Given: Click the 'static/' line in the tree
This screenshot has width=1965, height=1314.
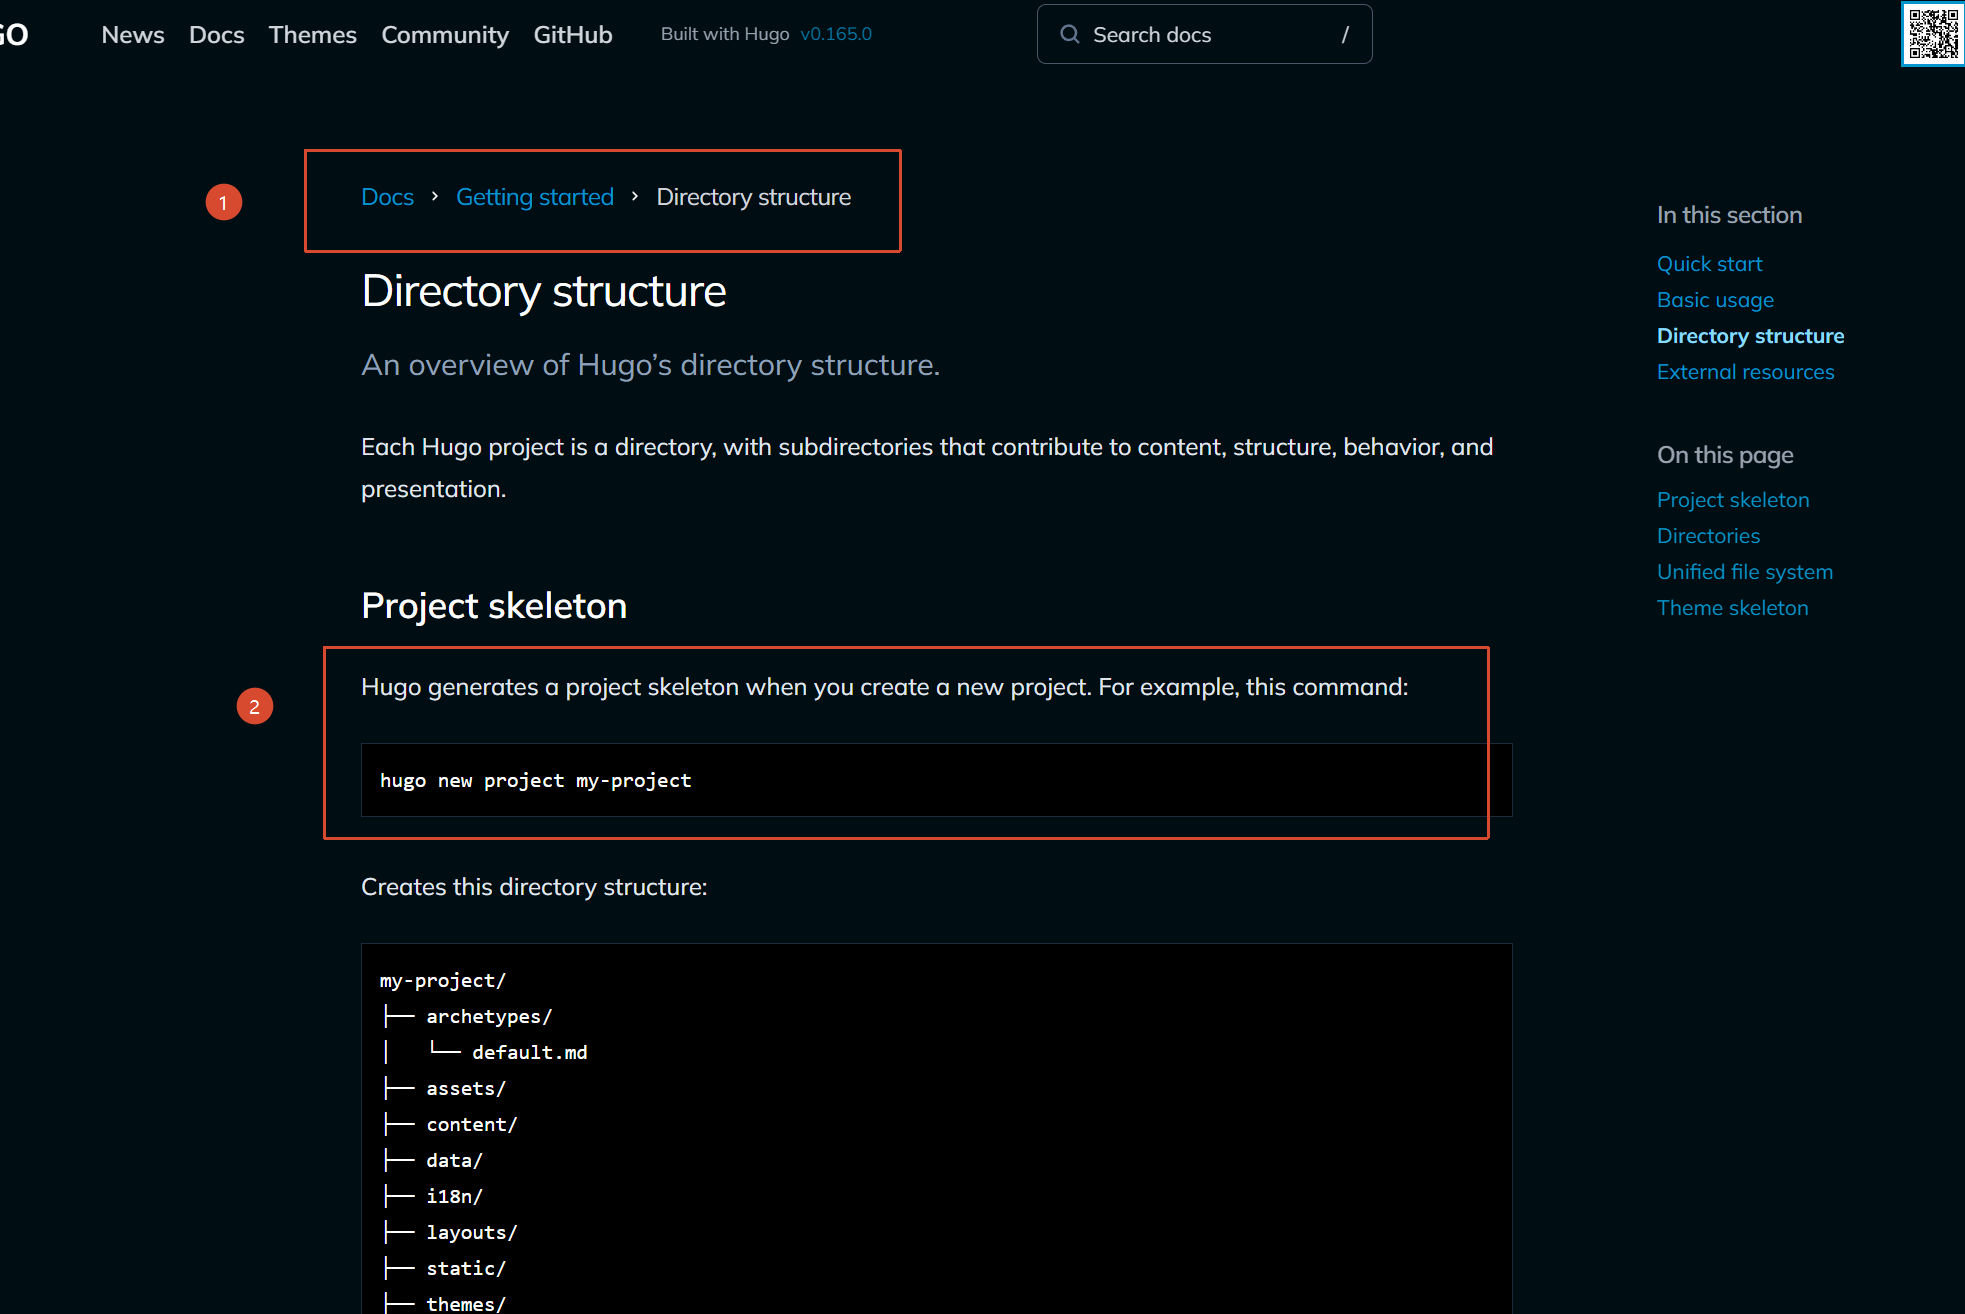Looking at the screenshot, I should [466, 1269].
